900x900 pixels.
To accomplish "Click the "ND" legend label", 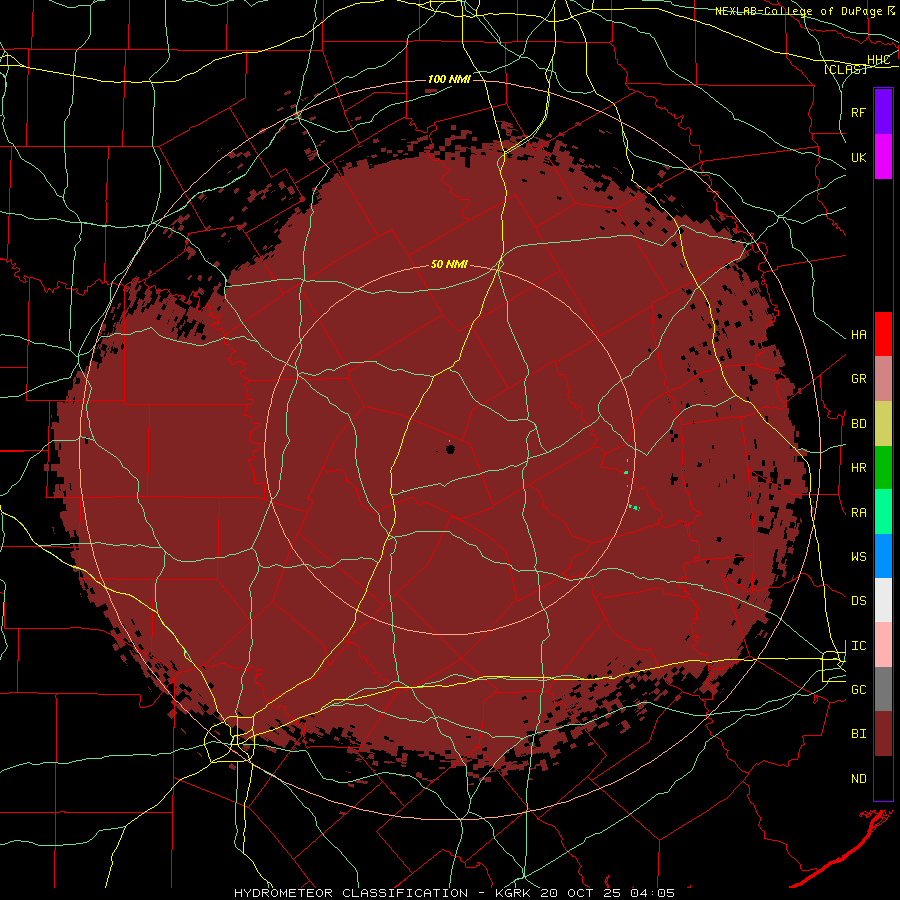I will click(859, 779).
